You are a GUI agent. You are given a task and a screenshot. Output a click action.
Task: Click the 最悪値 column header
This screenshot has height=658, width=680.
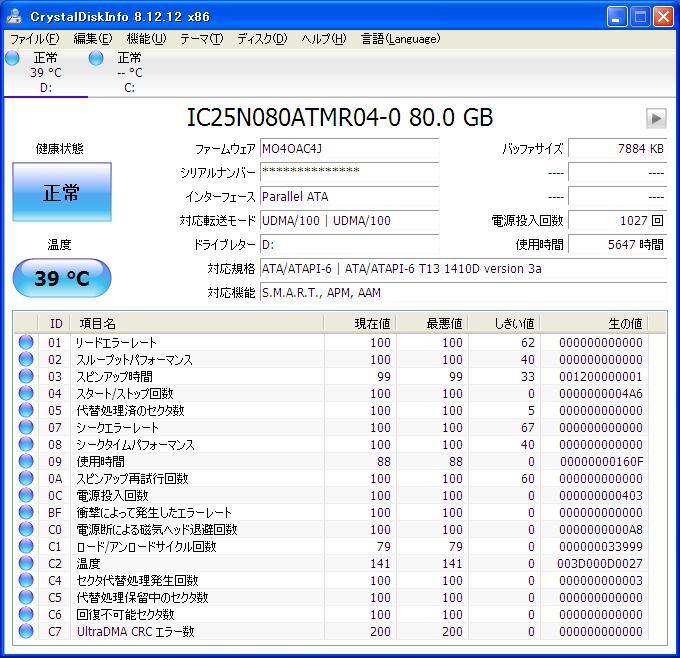point(432,324)
